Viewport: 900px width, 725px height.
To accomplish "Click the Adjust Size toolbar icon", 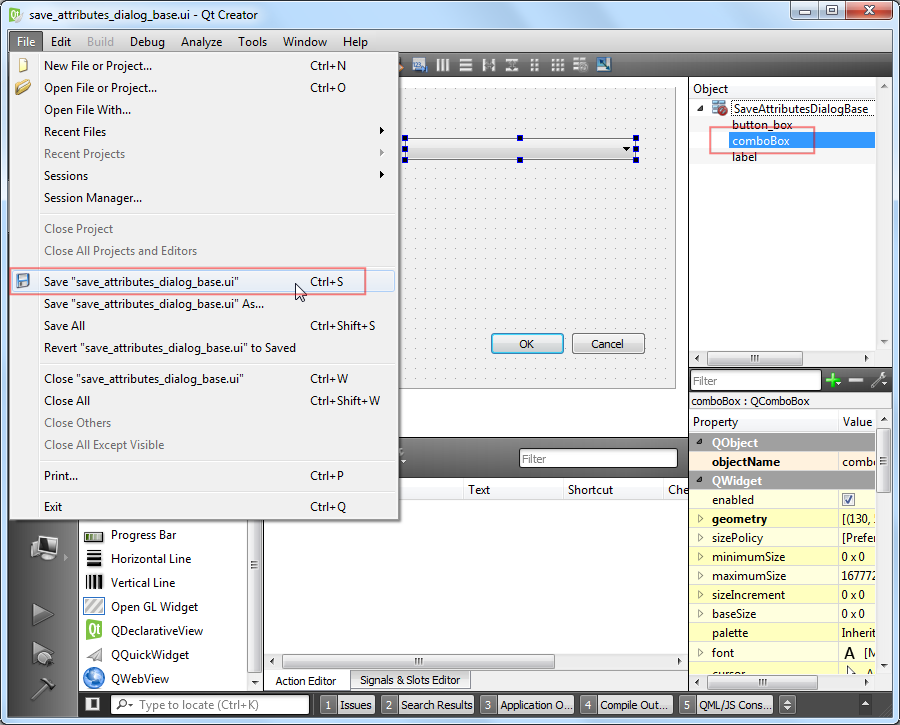I will (603, 65).
